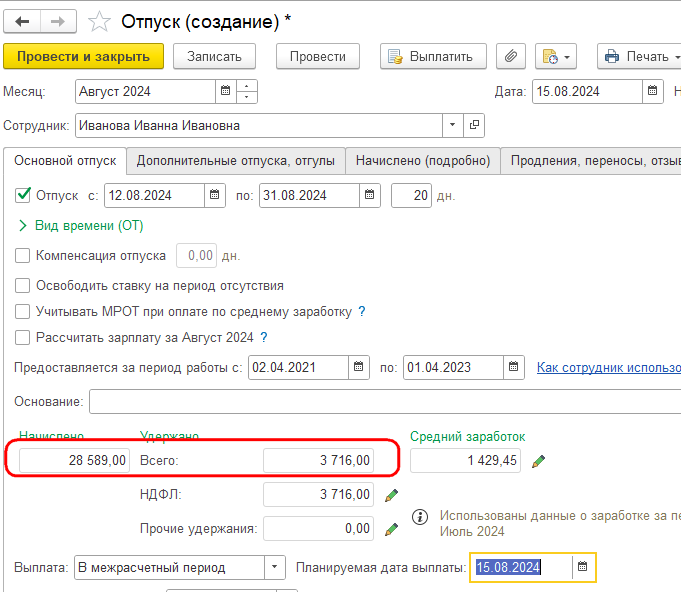
Task: Click the Начислено amount 28 589,00
Action: point(74,460)
